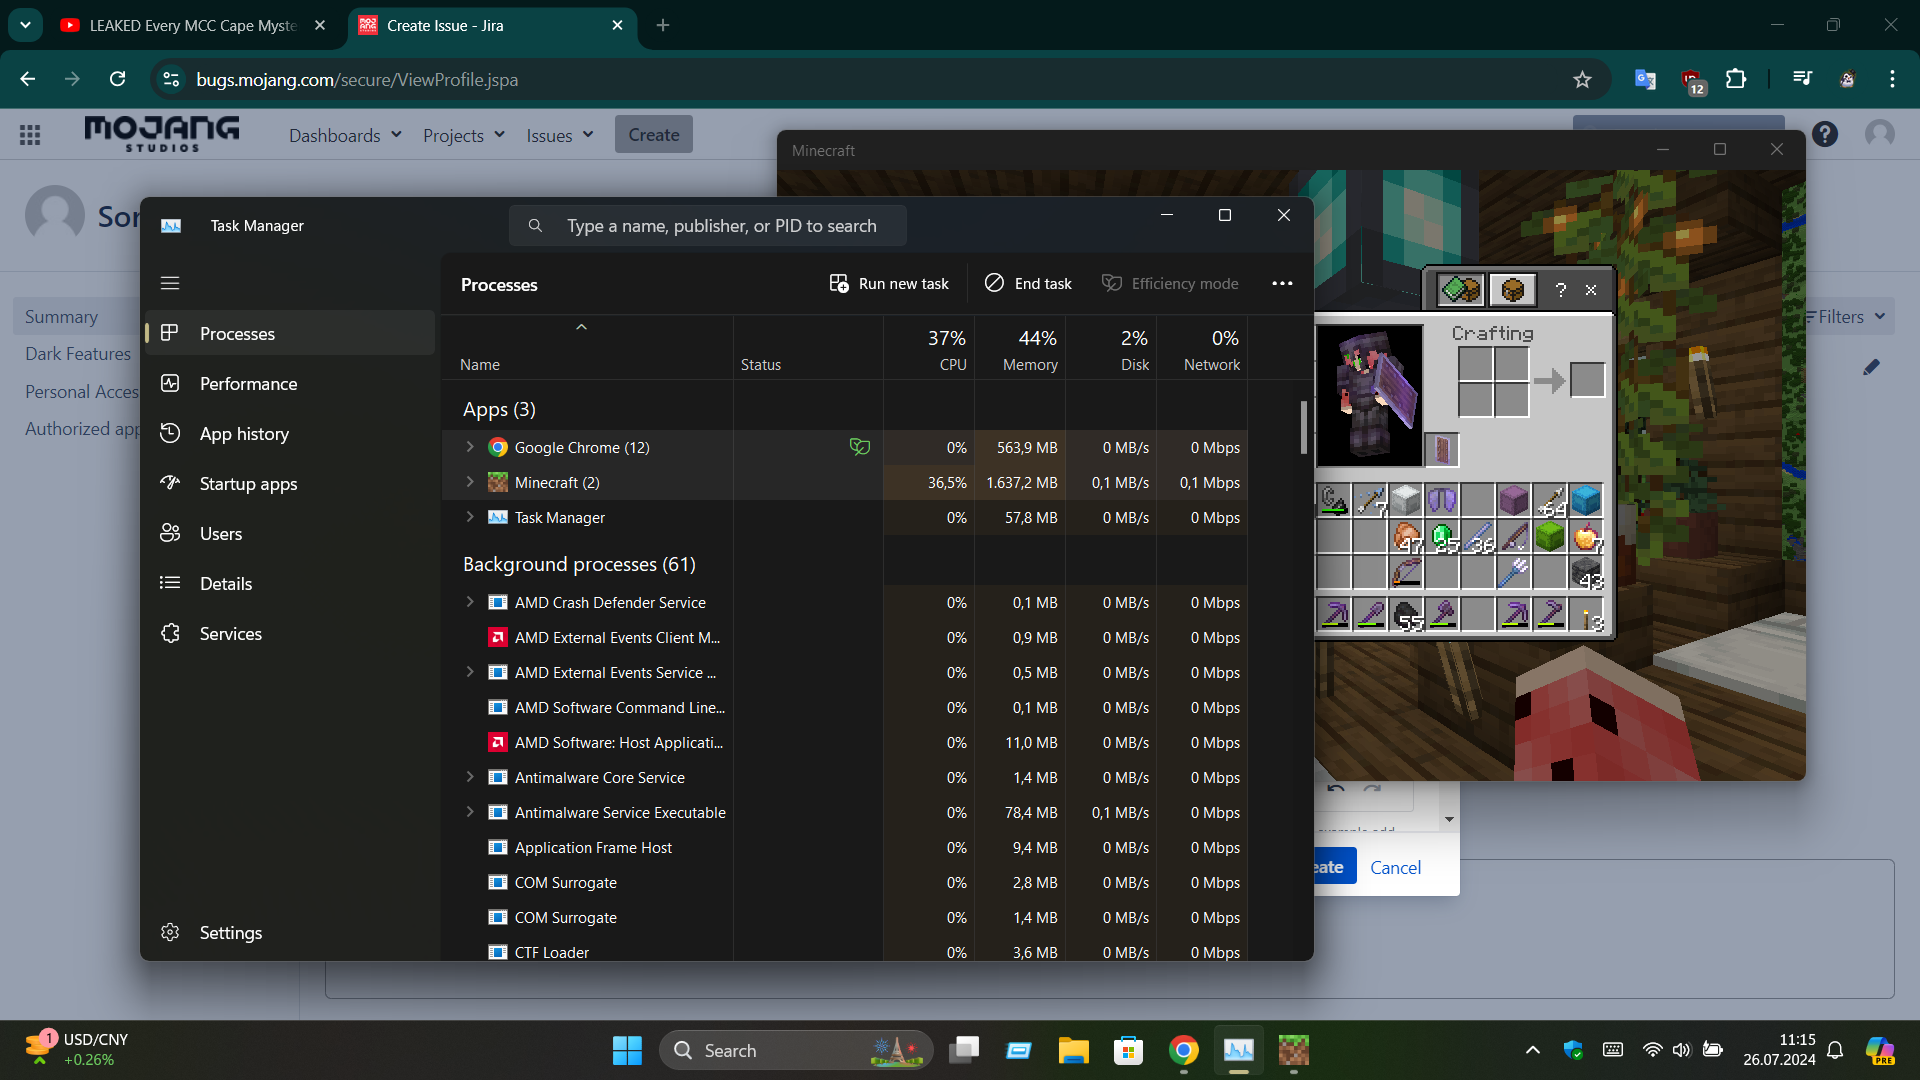Screen dimensions: 1920x1080
Task: Click the Run new task icon
Action: point(839,284)
